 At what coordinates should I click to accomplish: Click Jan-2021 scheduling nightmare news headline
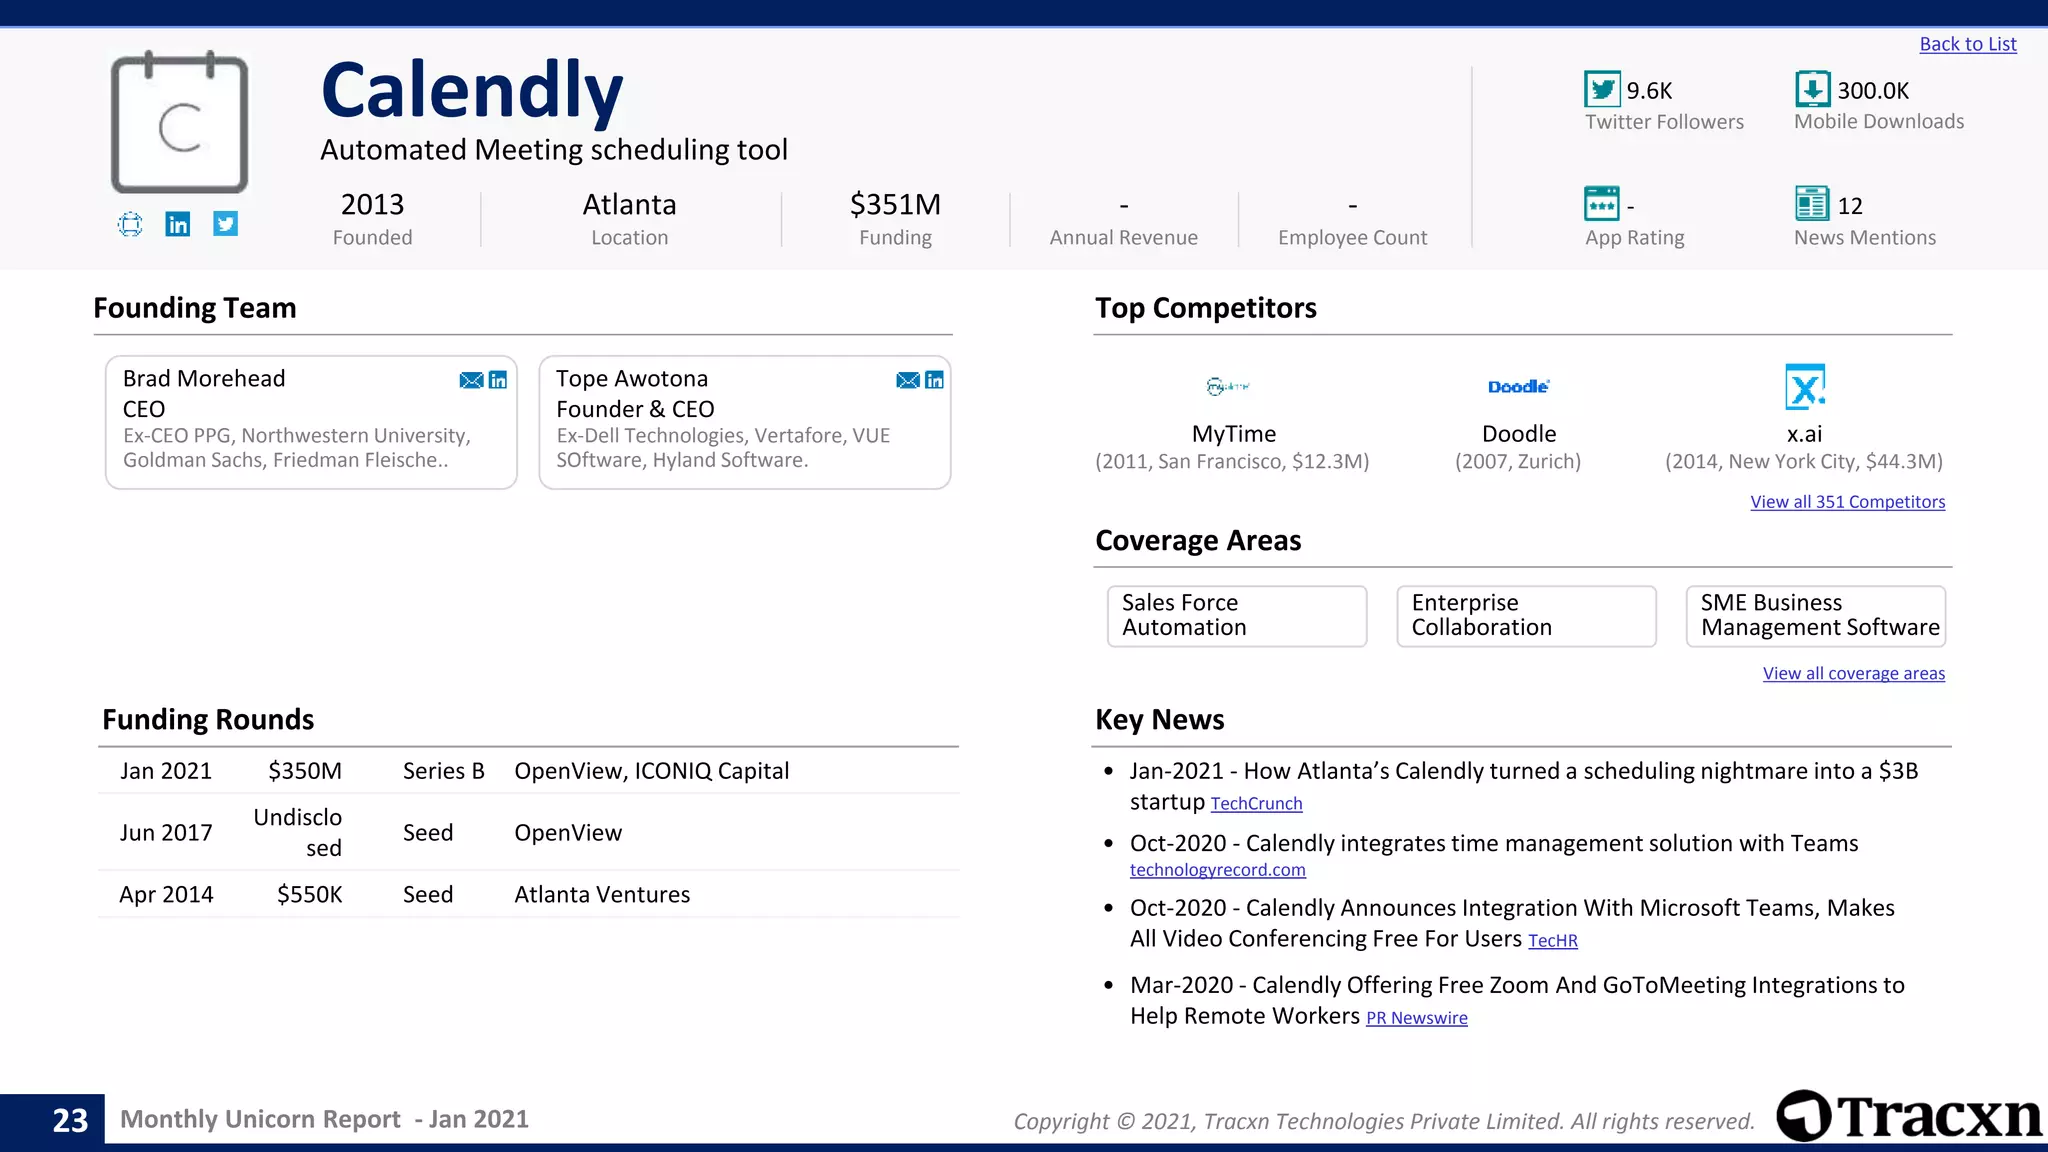[1524, 786]
